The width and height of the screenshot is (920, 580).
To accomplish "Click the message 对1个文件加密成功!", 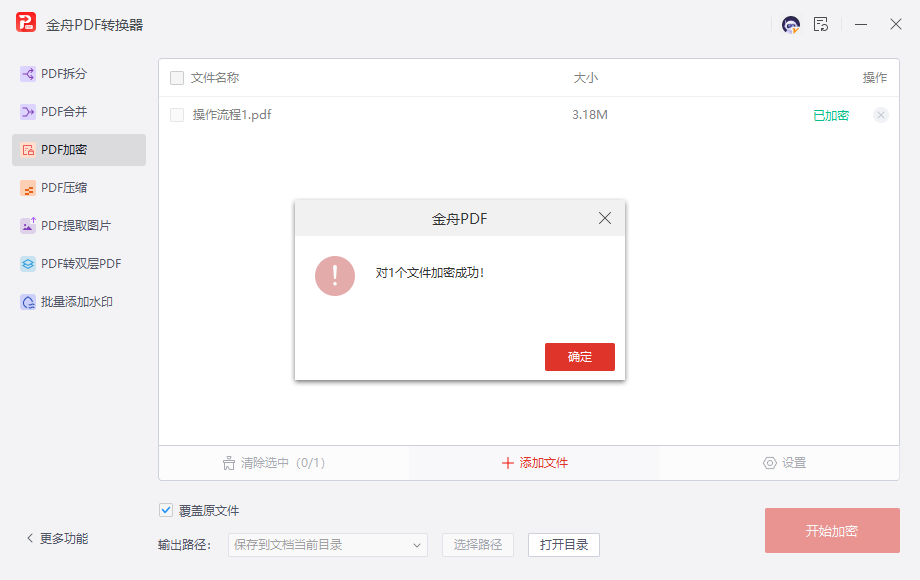I will click(430, 273).
